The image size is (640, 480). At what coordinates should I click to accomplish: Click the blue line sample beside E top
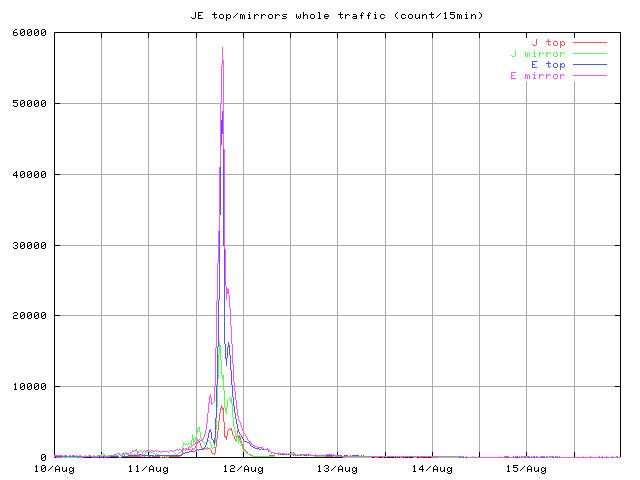coord(590,65)
